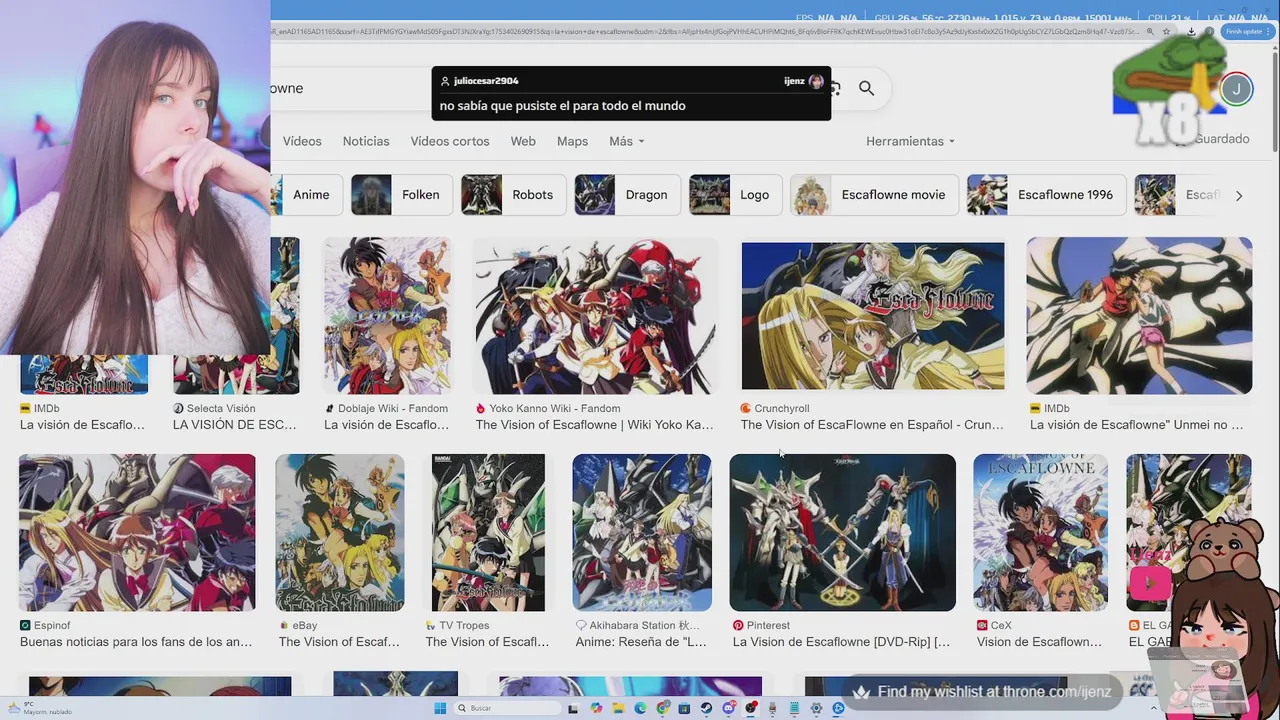The width and height of the screenshot is (1280, 720).
Task: Open the Google account avatar J
Action: coord(1236,89)
